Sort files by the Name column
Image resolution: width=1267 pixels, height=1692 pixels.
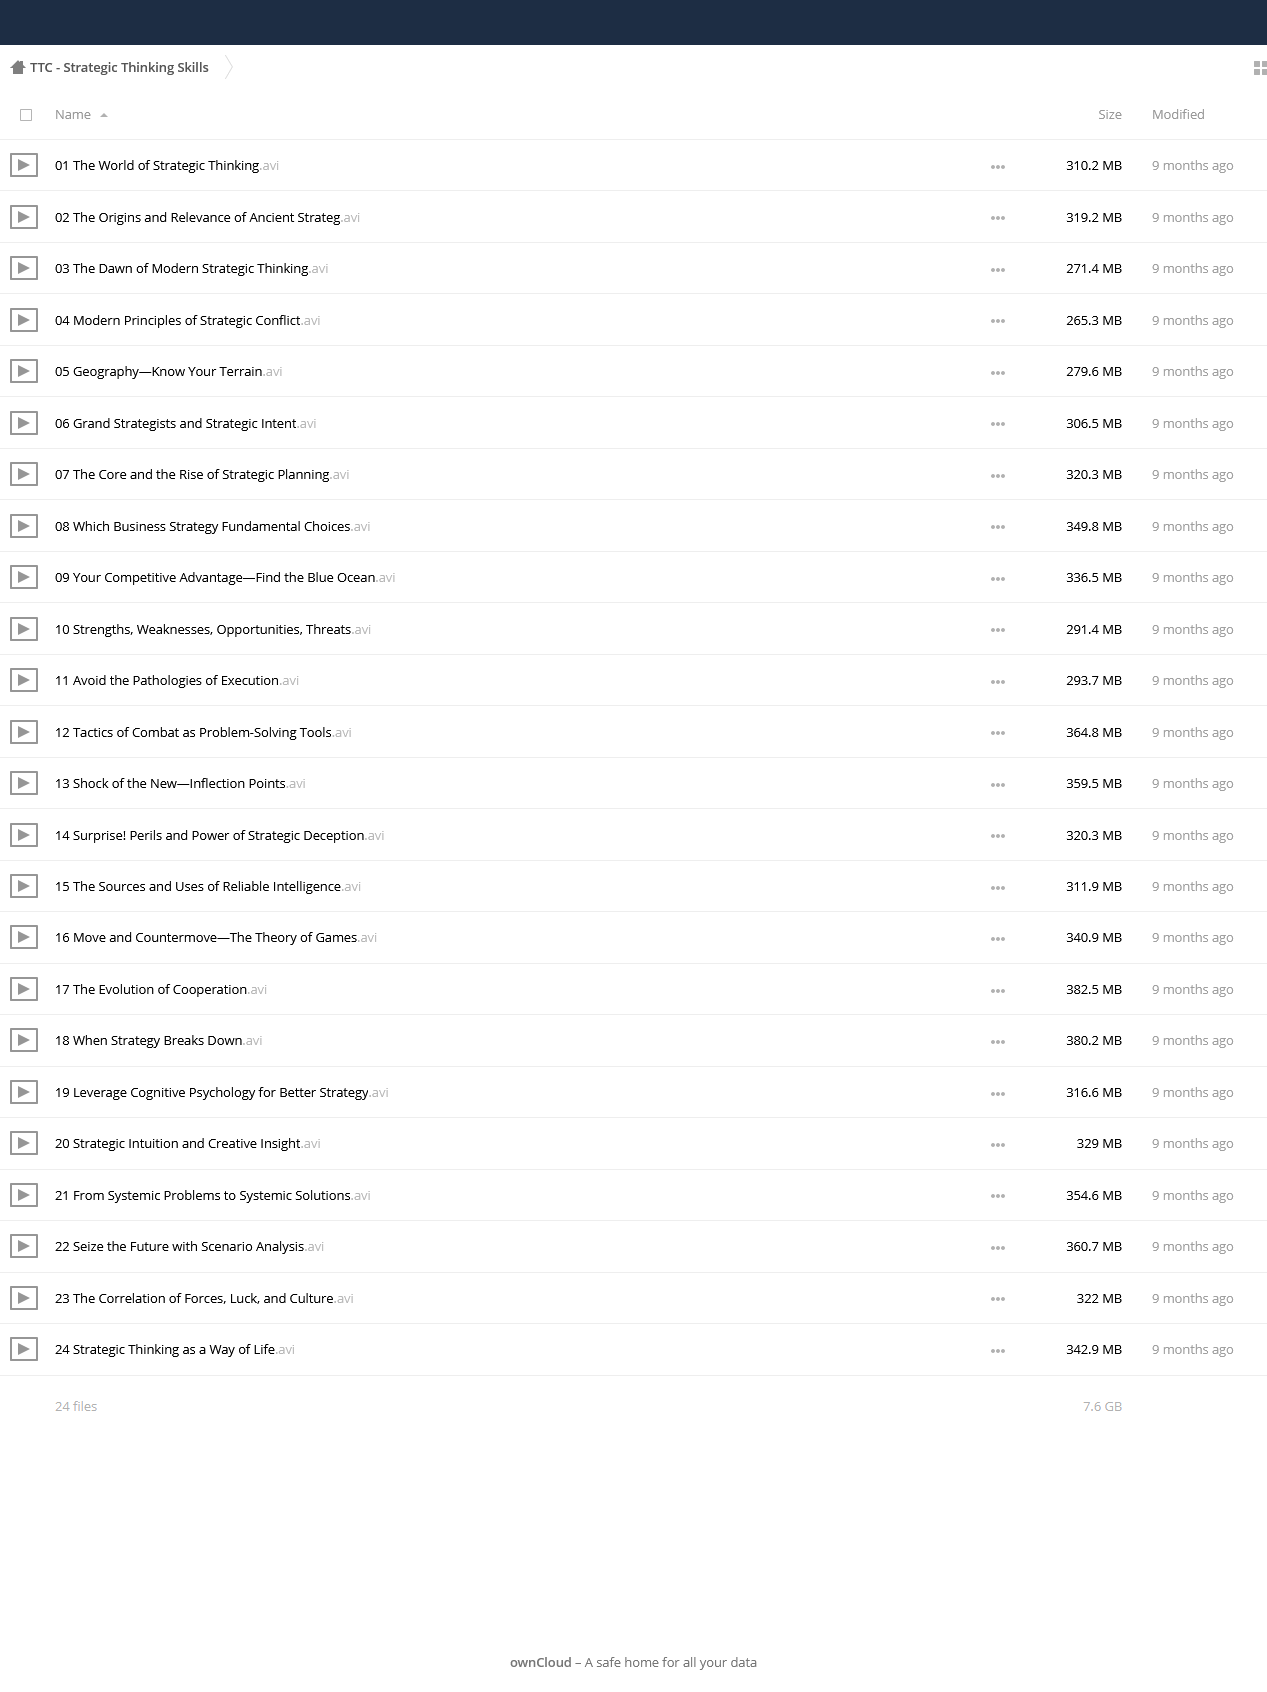coord(73,115)
